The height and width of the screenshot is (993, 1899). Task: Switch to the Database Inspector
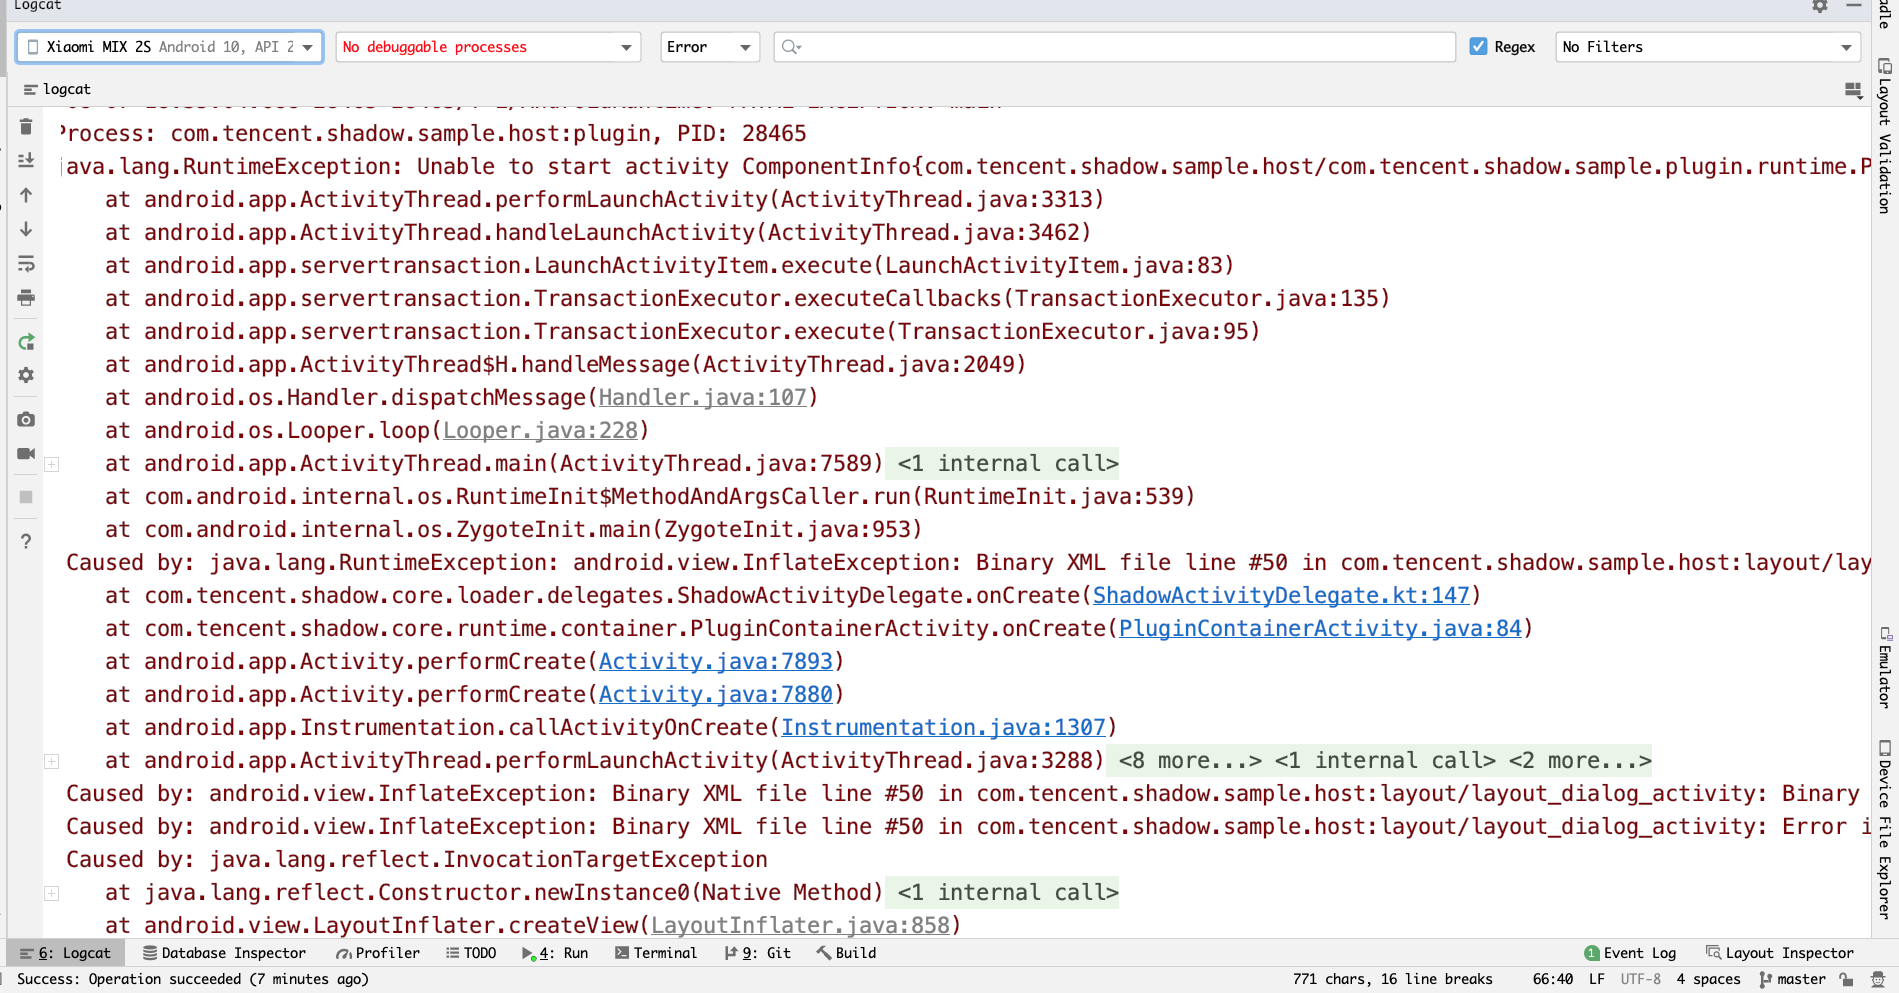click(x=225, y=952)
